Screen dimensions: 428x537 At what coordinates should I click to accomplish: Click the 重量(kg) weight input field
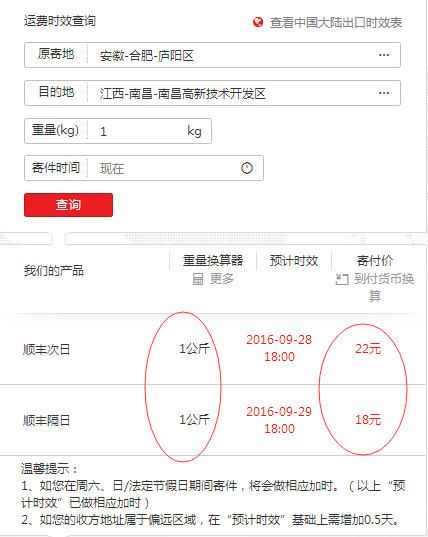(118, 131)
